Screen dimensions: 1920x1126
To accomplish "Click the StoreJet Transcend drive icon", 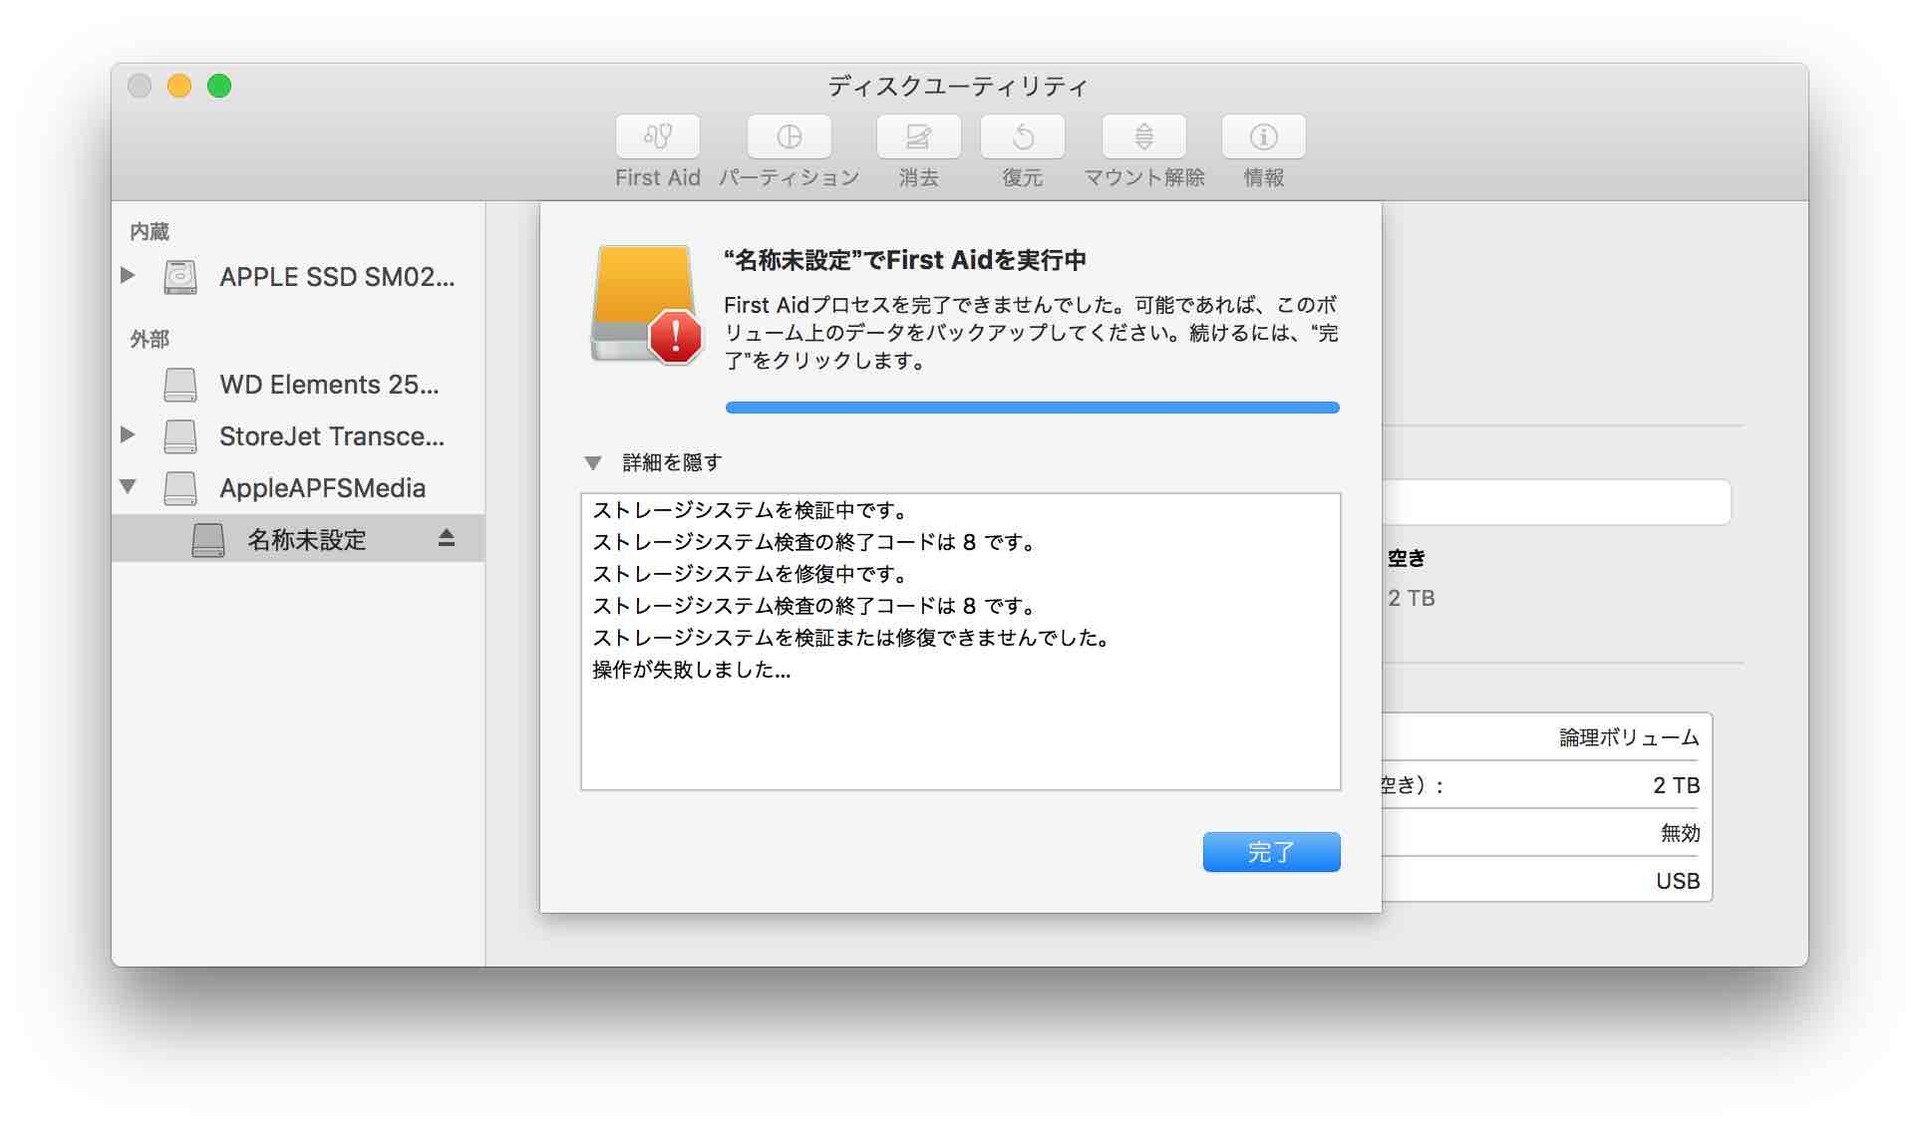I will click(x=180, y=437).
